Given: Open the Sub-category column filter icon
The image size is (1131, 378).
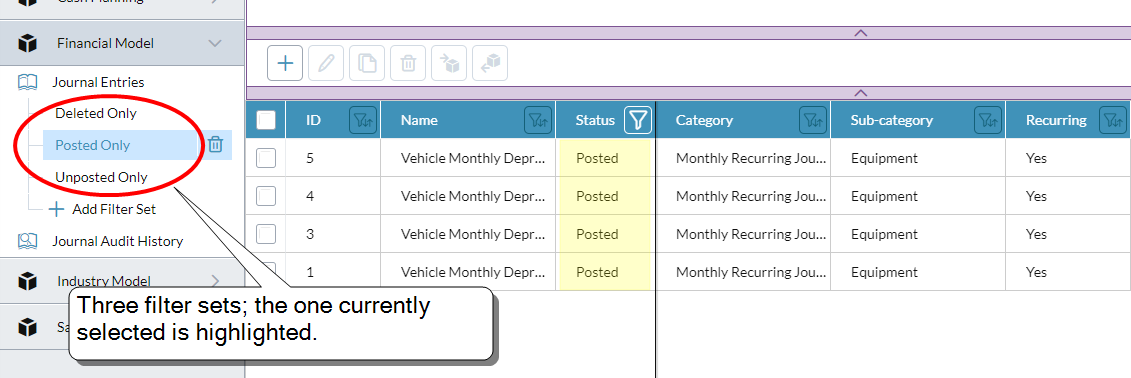Looking at the screenshot, I should 988,120.
